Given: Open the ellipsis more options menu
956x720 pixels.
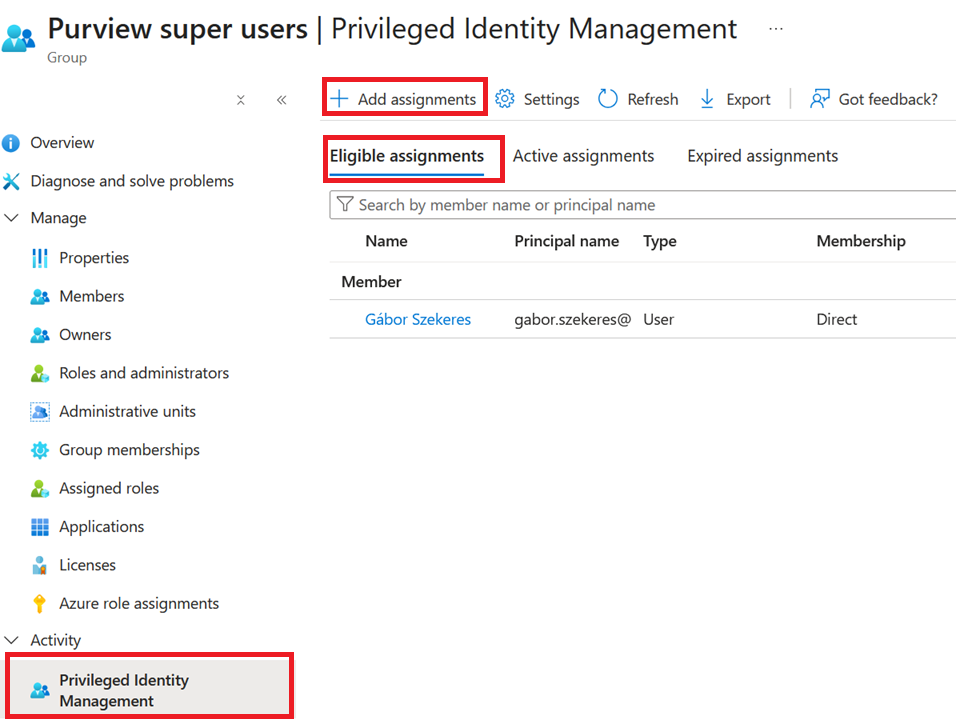Looking at the screenshot, I should pos(776,29).
